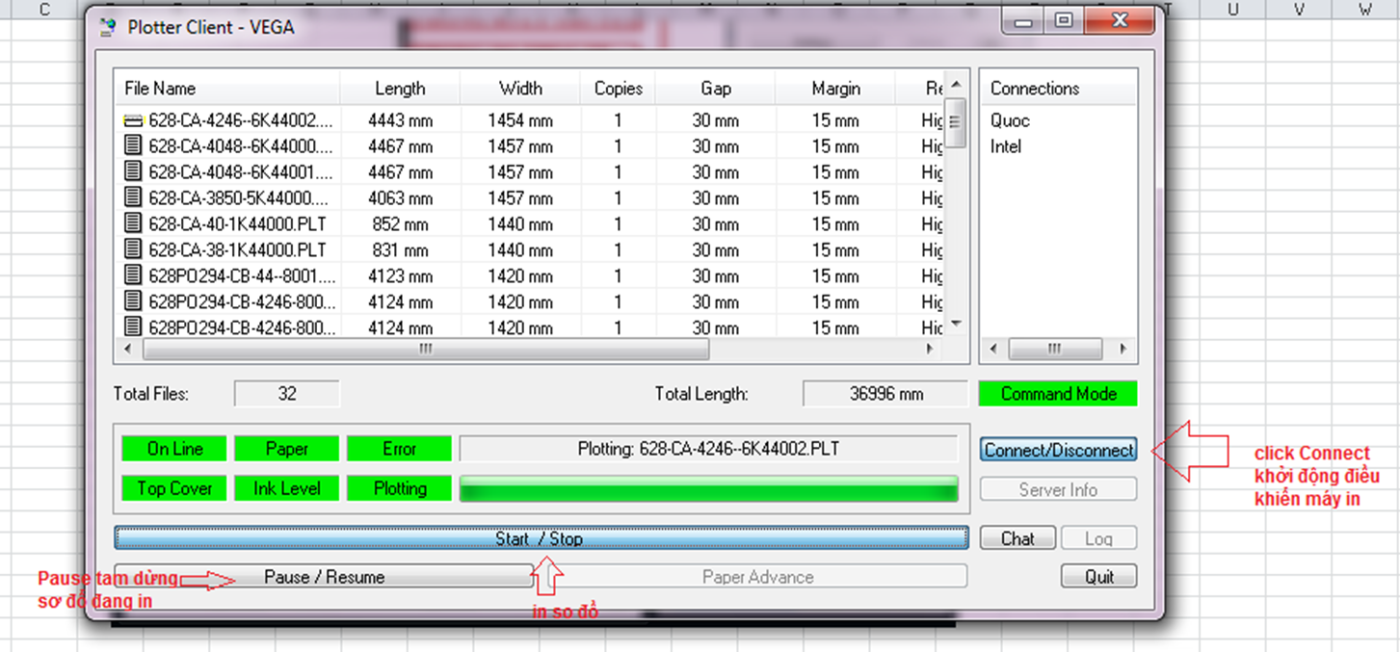Select the Quoc connection

[x=1010, y=120]
